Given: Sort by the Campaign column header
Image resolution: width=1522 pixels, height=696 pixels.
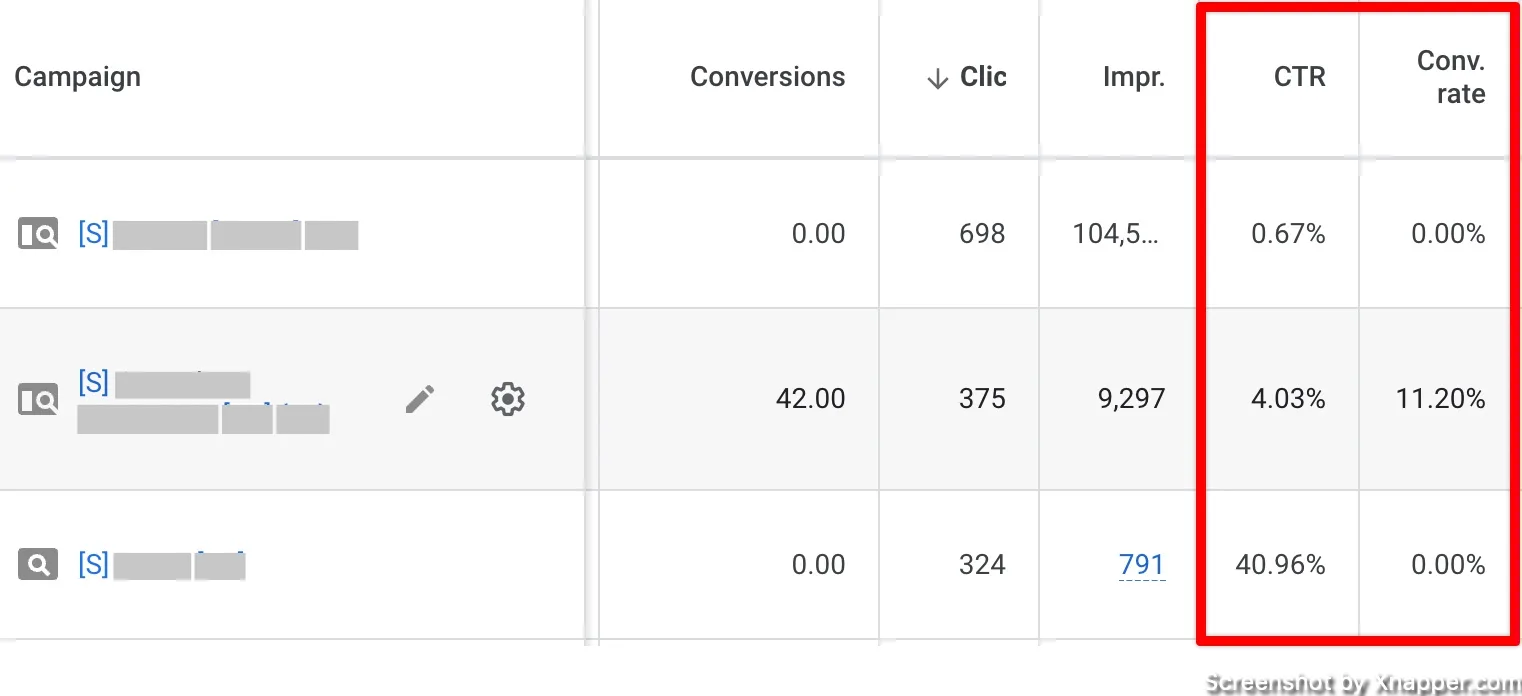Looking at the screenshot, I should [x=78, y=77].
